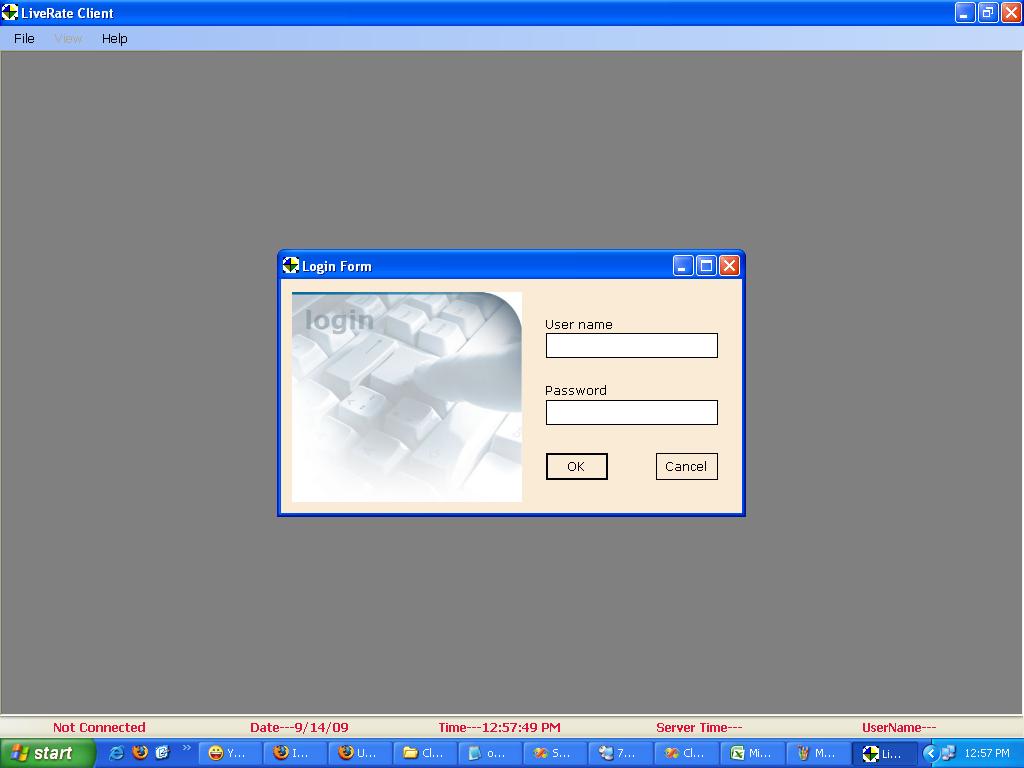Minimize the LiveRate Client window
1024x768 pixels.
pos(965,12)
